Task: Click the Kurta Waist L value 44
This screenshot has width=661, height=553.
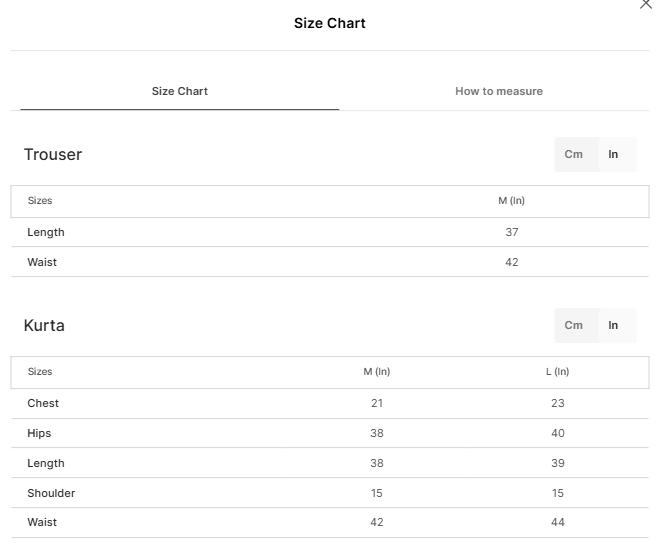Action: 558,522
